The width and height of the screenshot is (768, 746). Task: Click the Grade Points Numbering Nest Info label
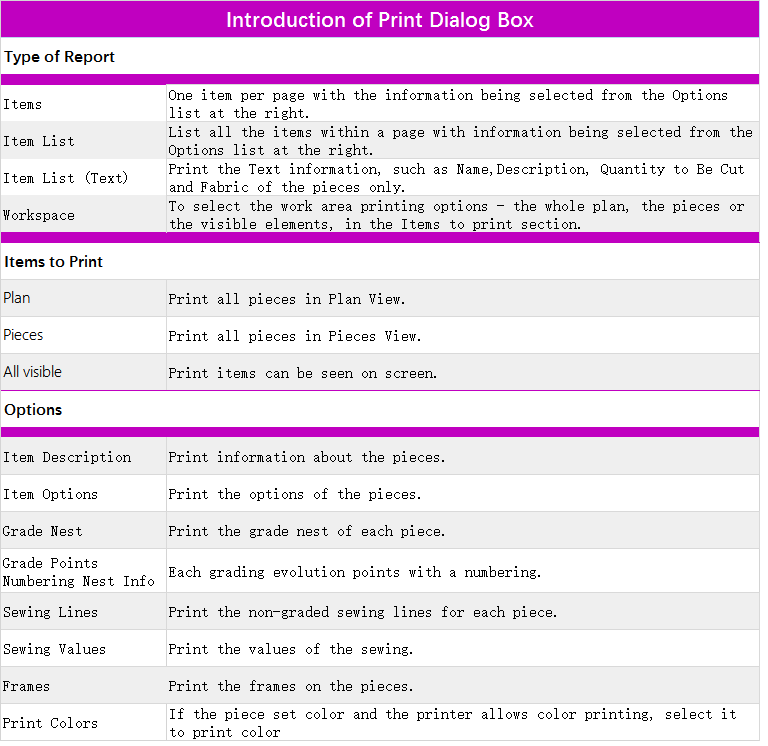(78, 572)
